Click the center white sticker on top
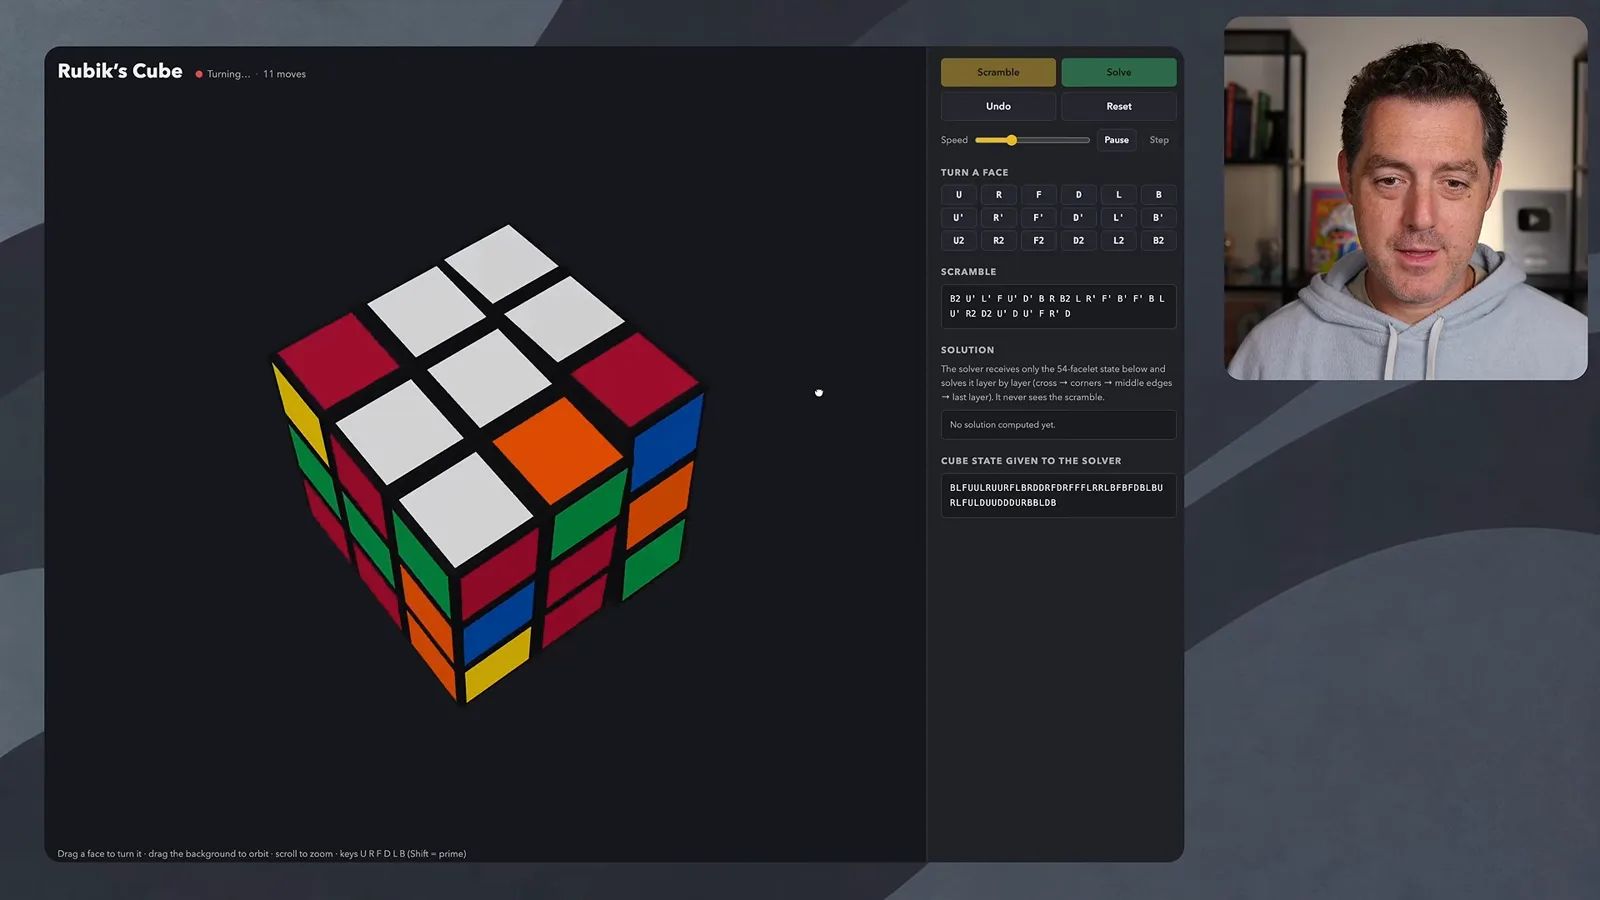This screenshot has height=900, width=1600. click(490, 378)
